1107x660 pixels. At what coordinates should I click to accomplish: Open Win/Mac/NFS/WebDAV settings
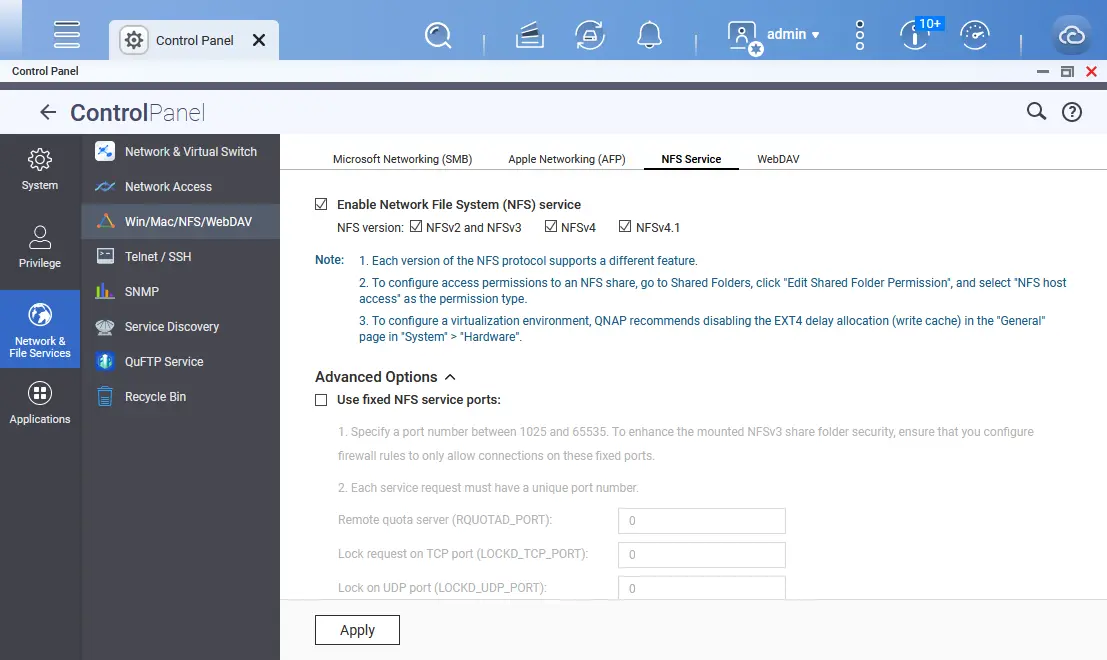coord(181,222)
